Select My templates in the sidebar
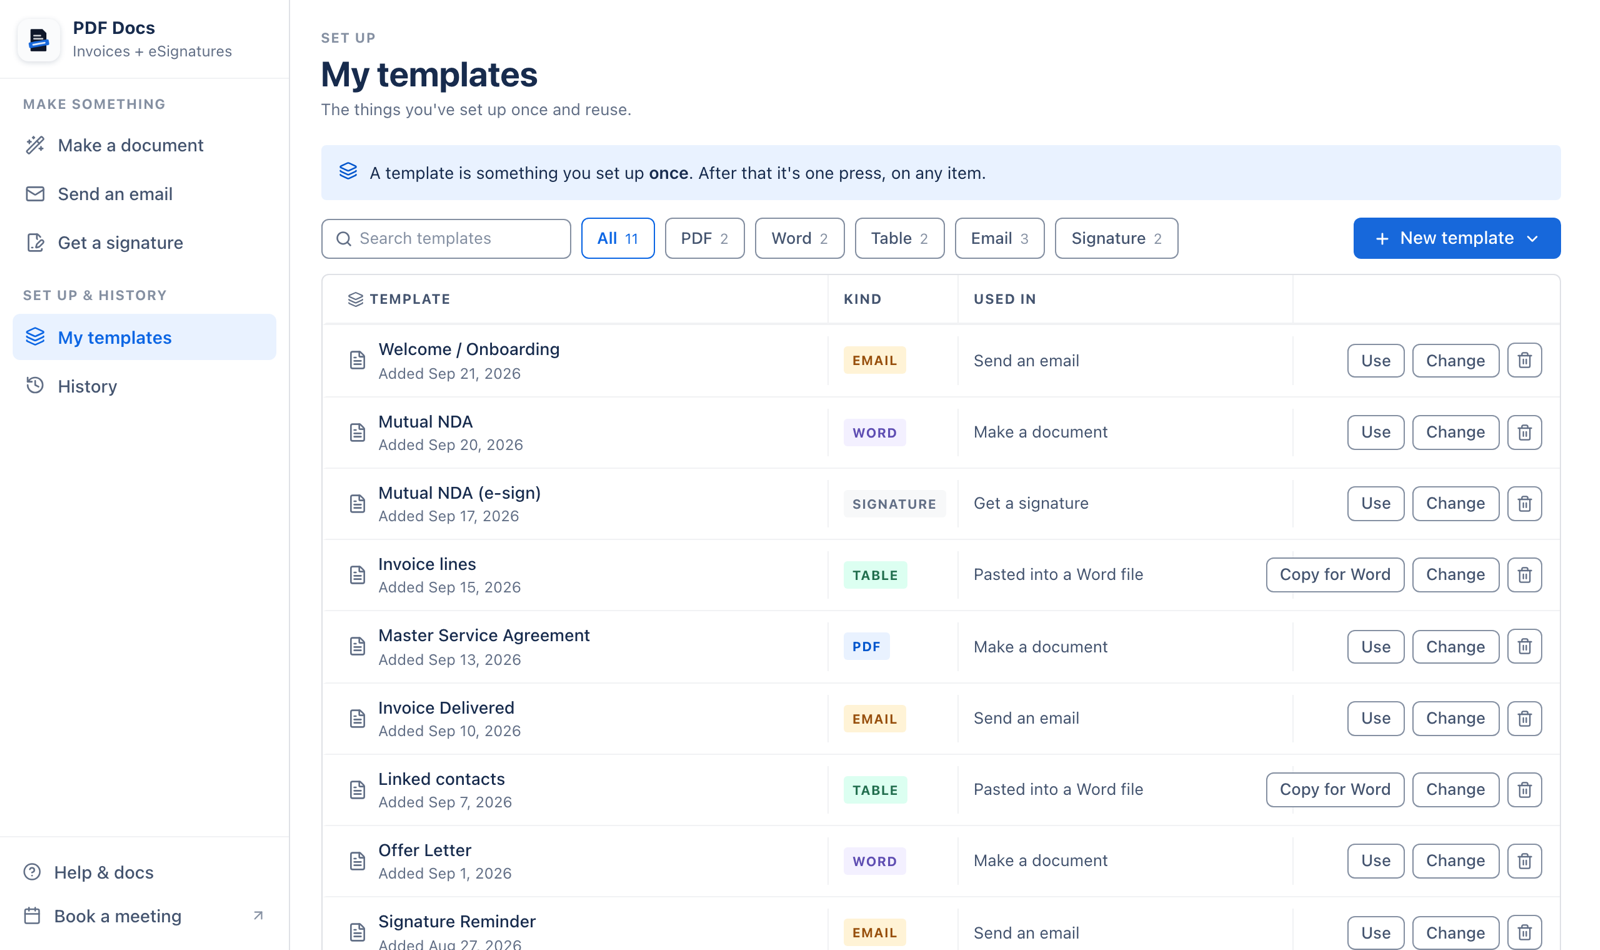The width and height of the screenshot is (1600, 950). [144, 337]
